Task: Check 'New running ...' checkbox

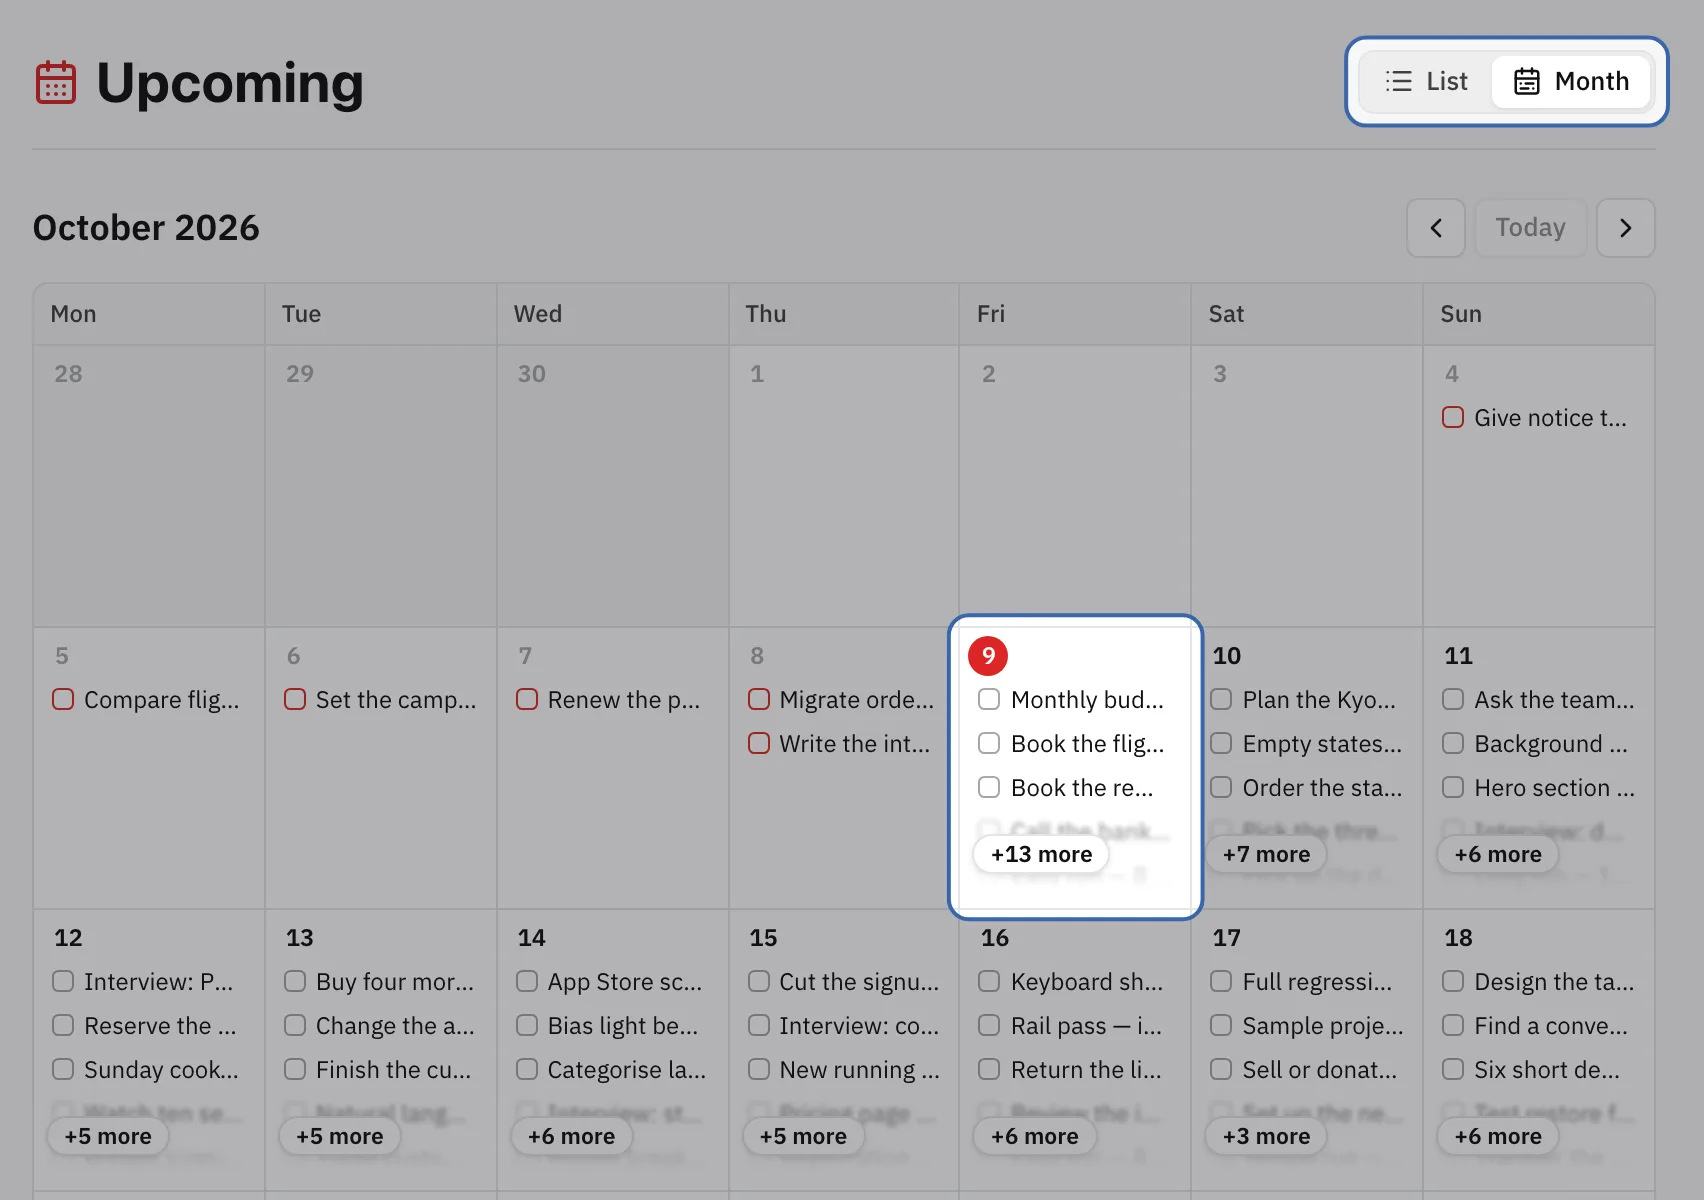Action: (x=759, y=1069)
